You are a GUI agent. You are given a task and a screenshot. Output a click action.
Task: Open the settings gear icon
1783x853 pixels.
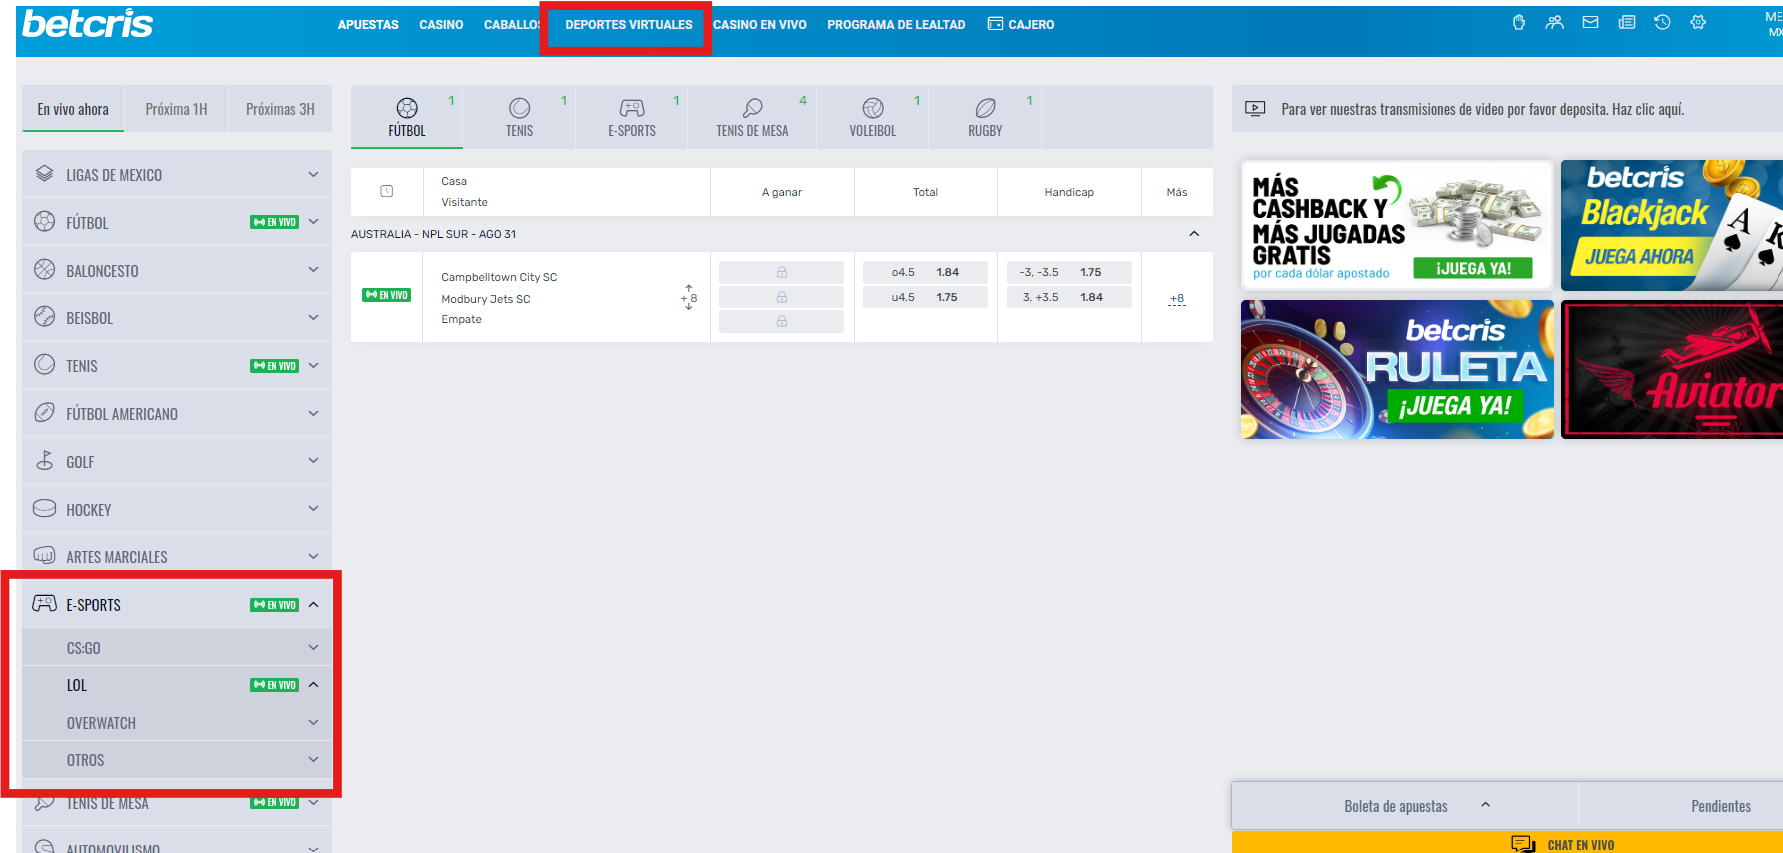pyautogui.click(x=1698, y=22)
